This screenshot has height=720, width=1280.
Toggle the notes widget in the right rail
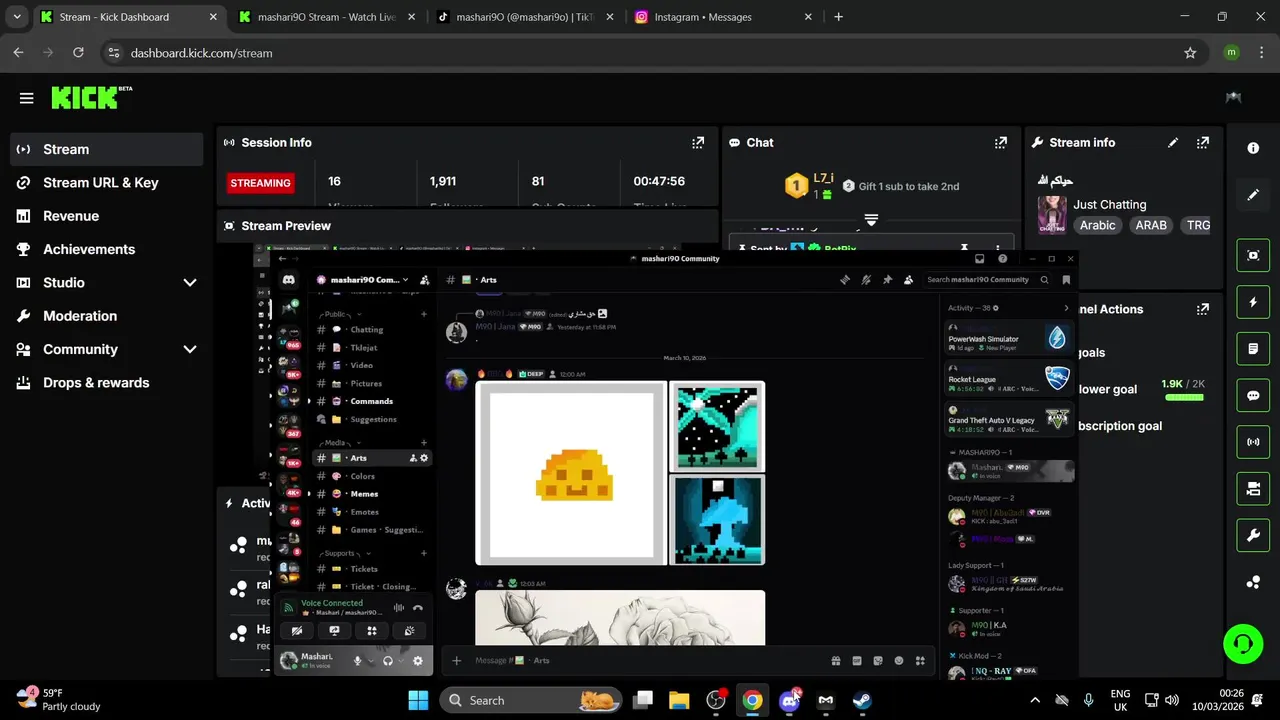(1253, 349)
